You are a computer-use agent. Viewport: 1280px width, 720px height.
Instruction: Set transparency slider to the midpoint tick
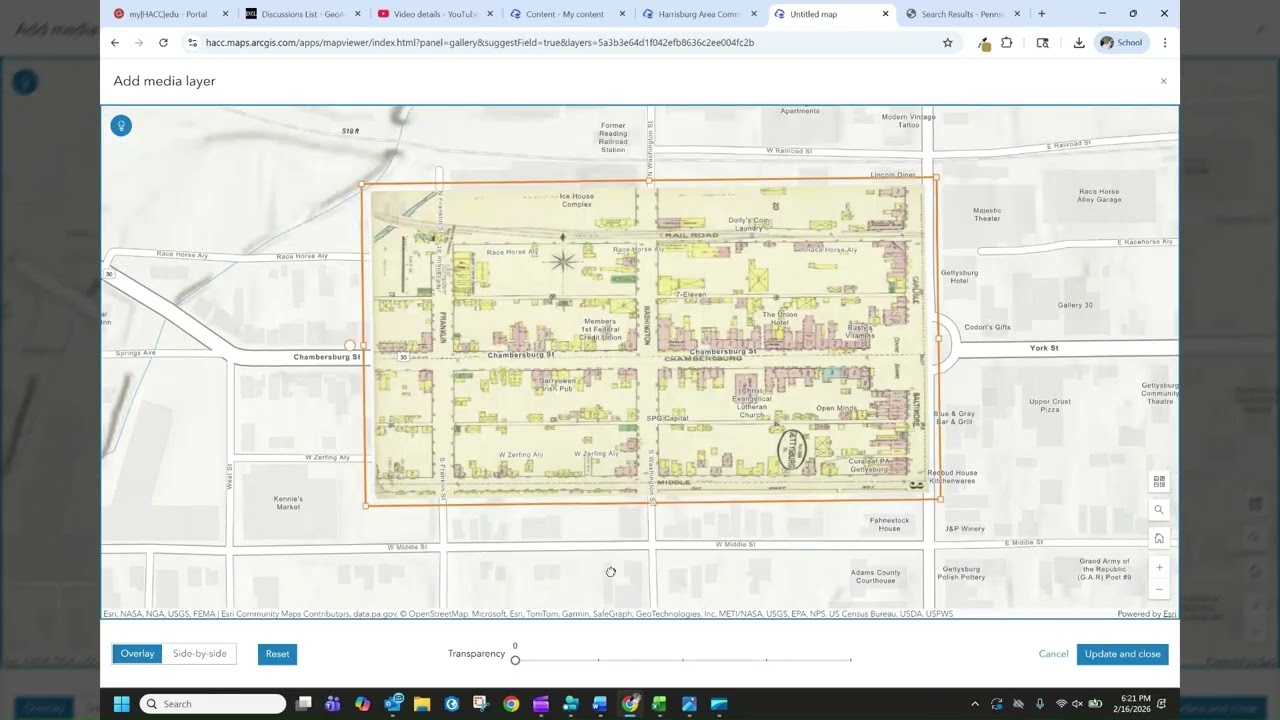(x=683, y=660)
